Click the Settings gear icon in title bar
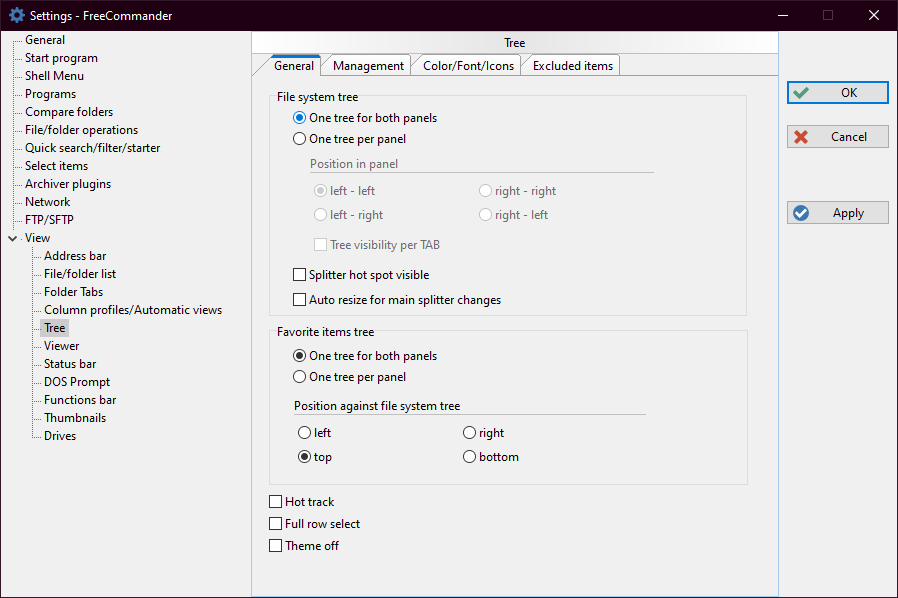The image size is (898, 598). [16, 15]
